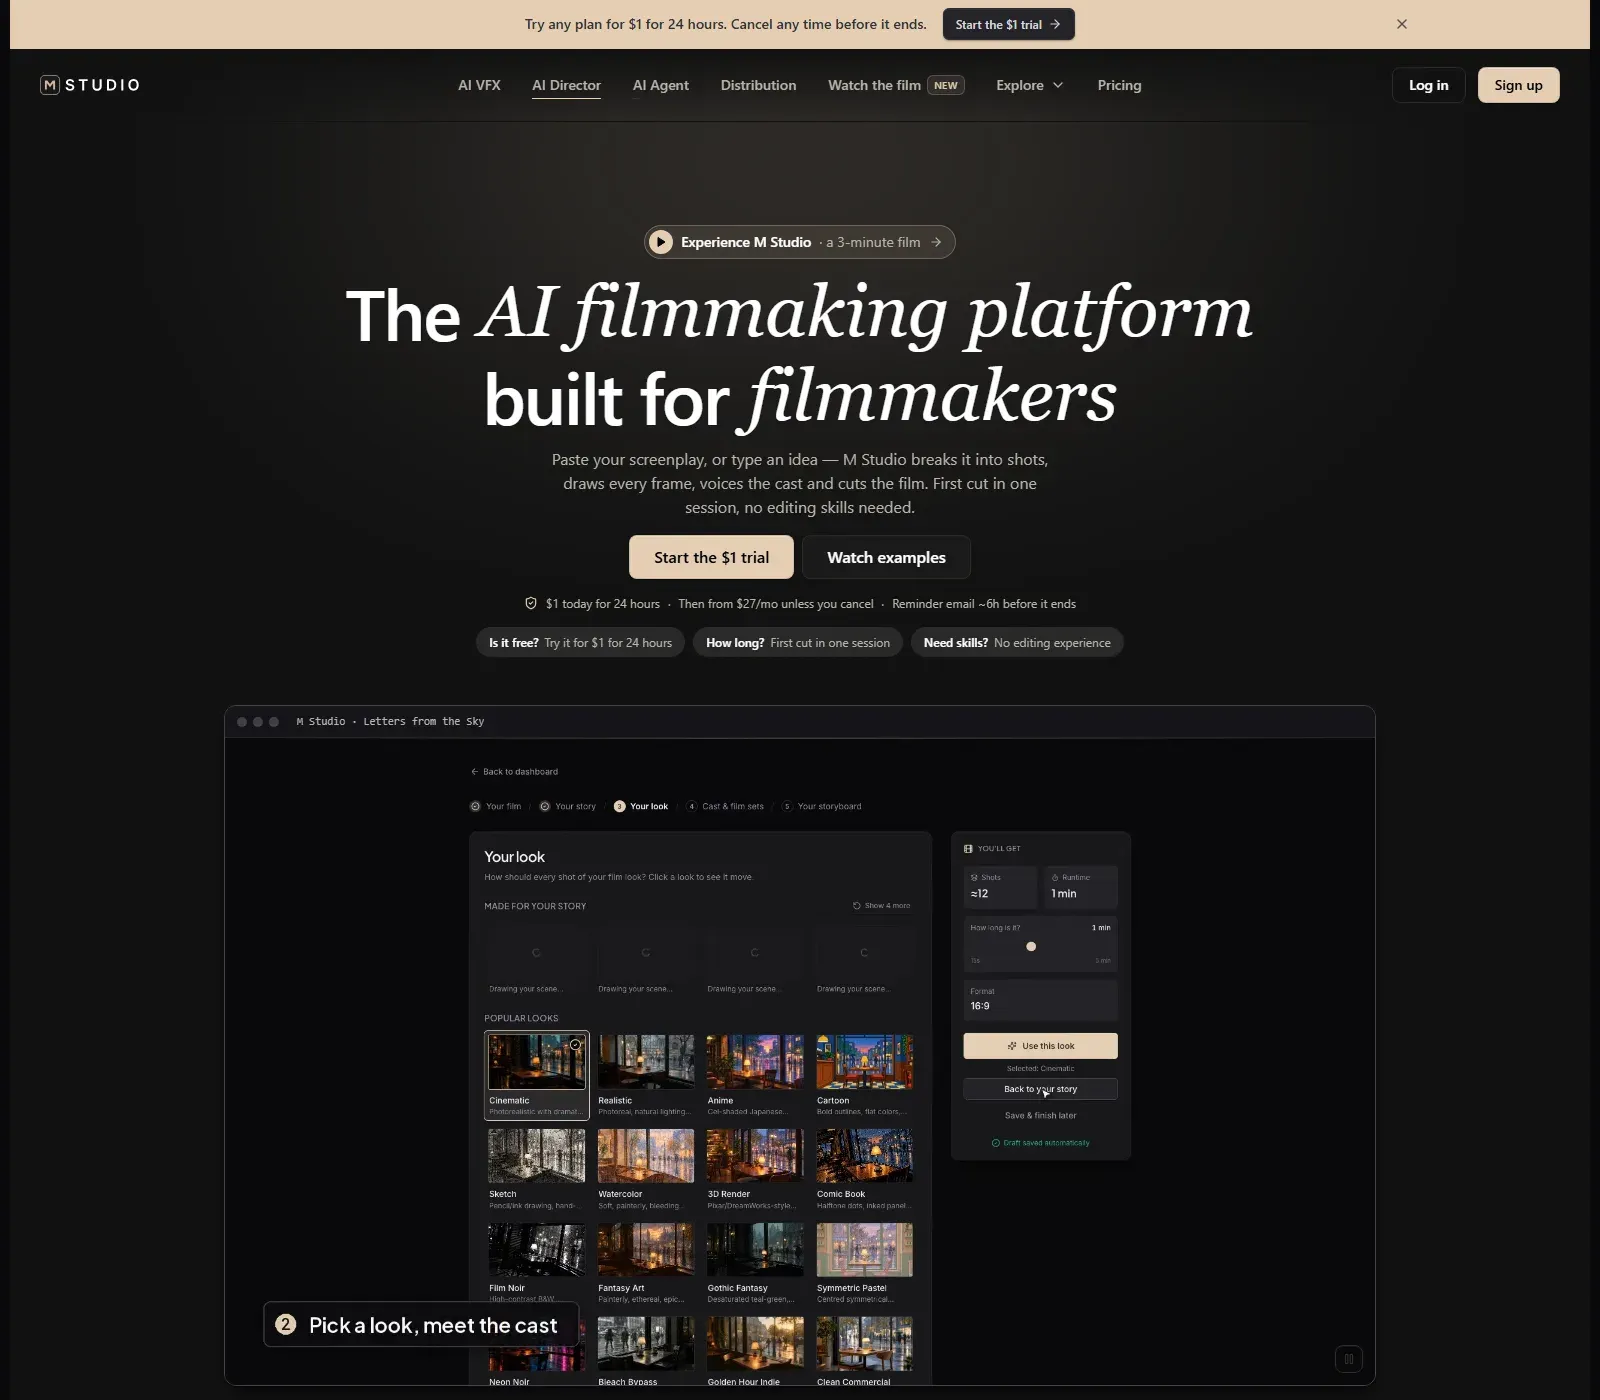Click Show 4 more looks
This screenshot has height=1400, width=1600.
coord(881,906)
